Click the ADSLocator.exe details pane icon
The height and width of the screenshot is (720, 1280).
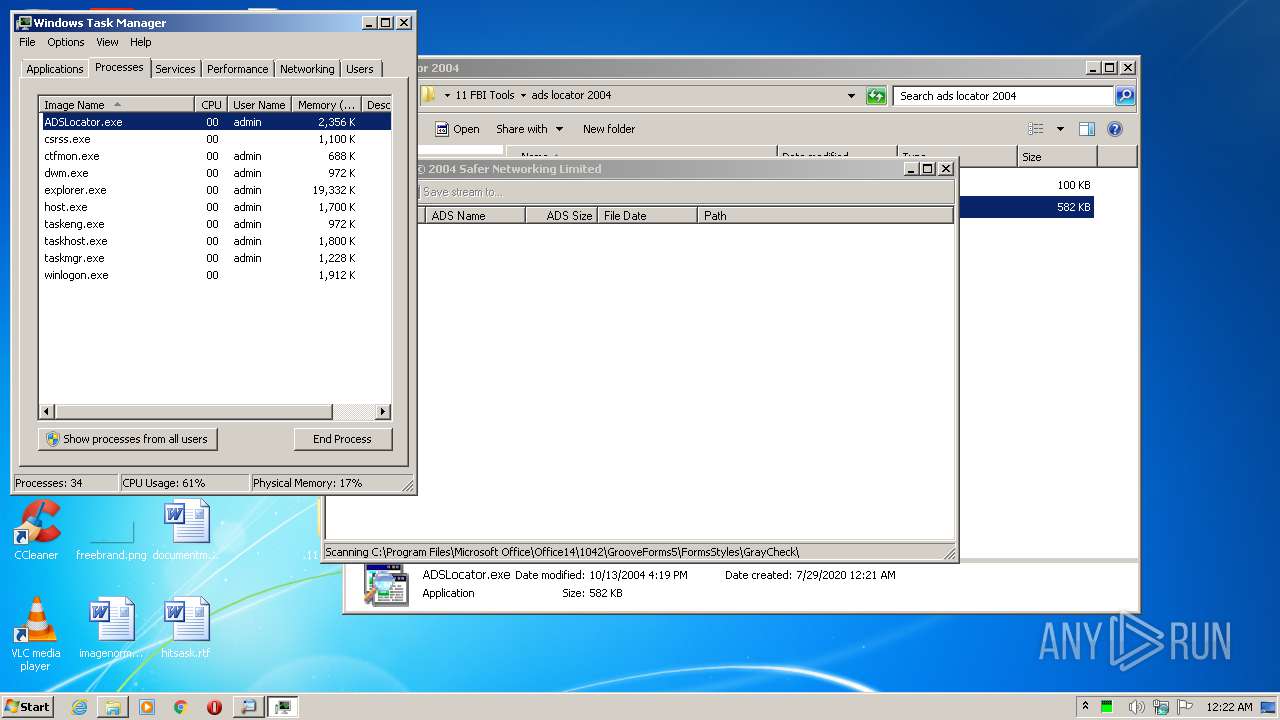pyautogui.click(x=386, y=585)
